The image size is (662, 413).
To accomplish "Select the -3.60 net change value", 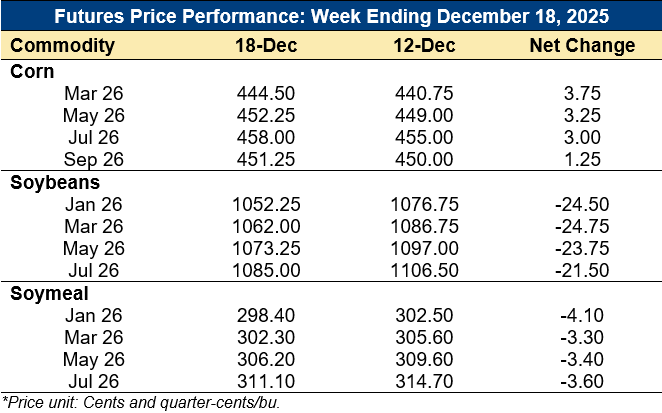I will pyautogui.click(x=581, y=379).
